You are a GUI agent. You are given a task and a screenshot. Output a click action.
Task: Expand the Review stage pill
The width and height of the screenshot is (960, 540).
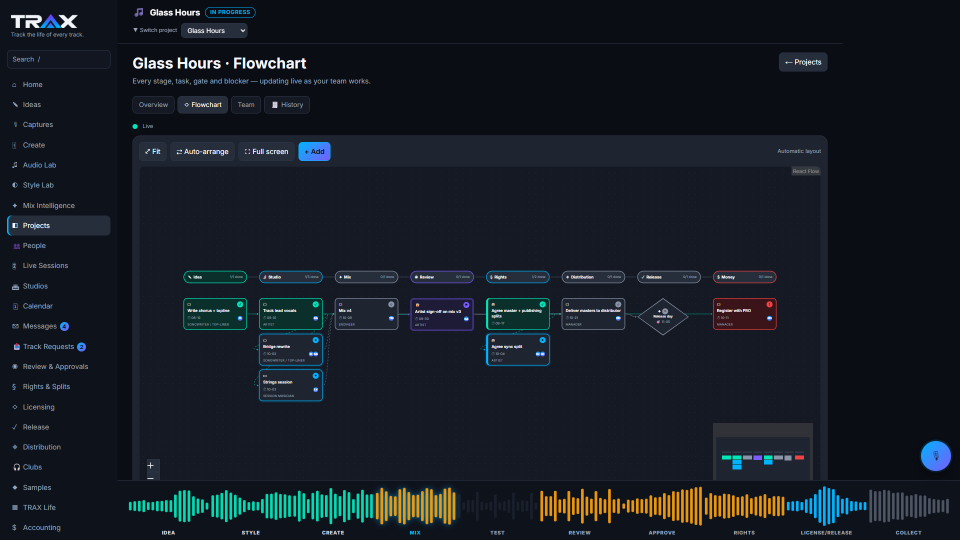[x=442, y=277]
